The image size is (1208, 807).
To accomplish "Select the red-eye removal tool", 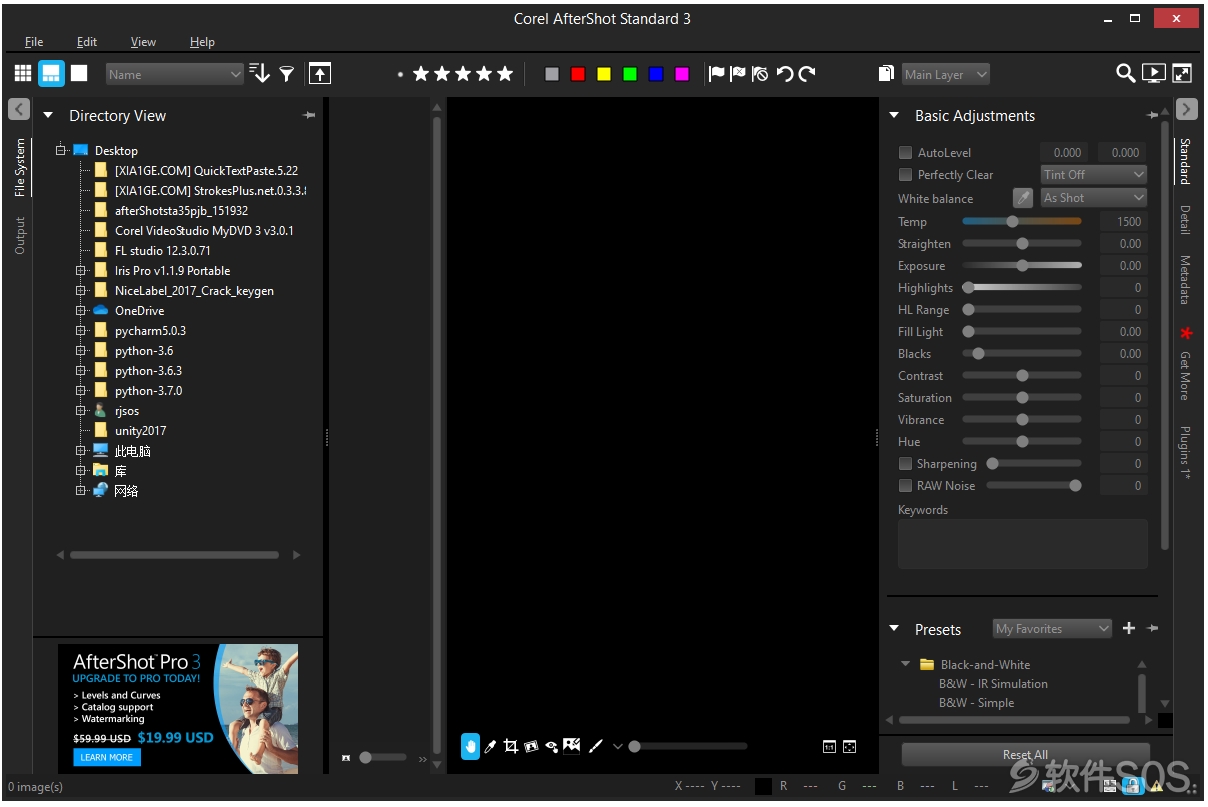I will [x=551, y=746].
